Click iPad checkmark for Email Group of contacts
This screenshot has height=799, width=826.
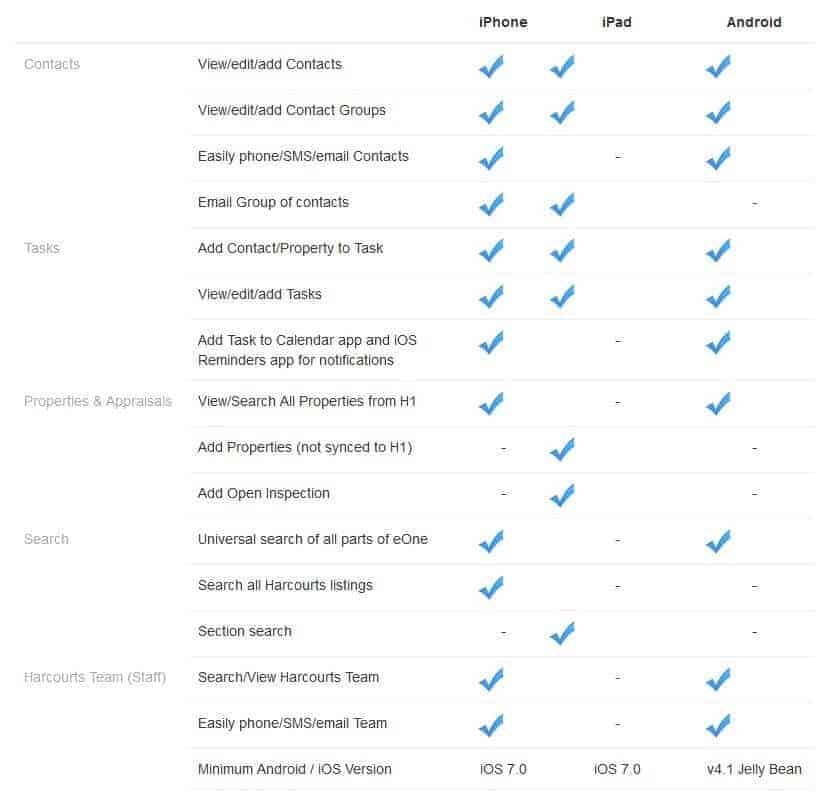pyautogui.click(x=562, y=204)
